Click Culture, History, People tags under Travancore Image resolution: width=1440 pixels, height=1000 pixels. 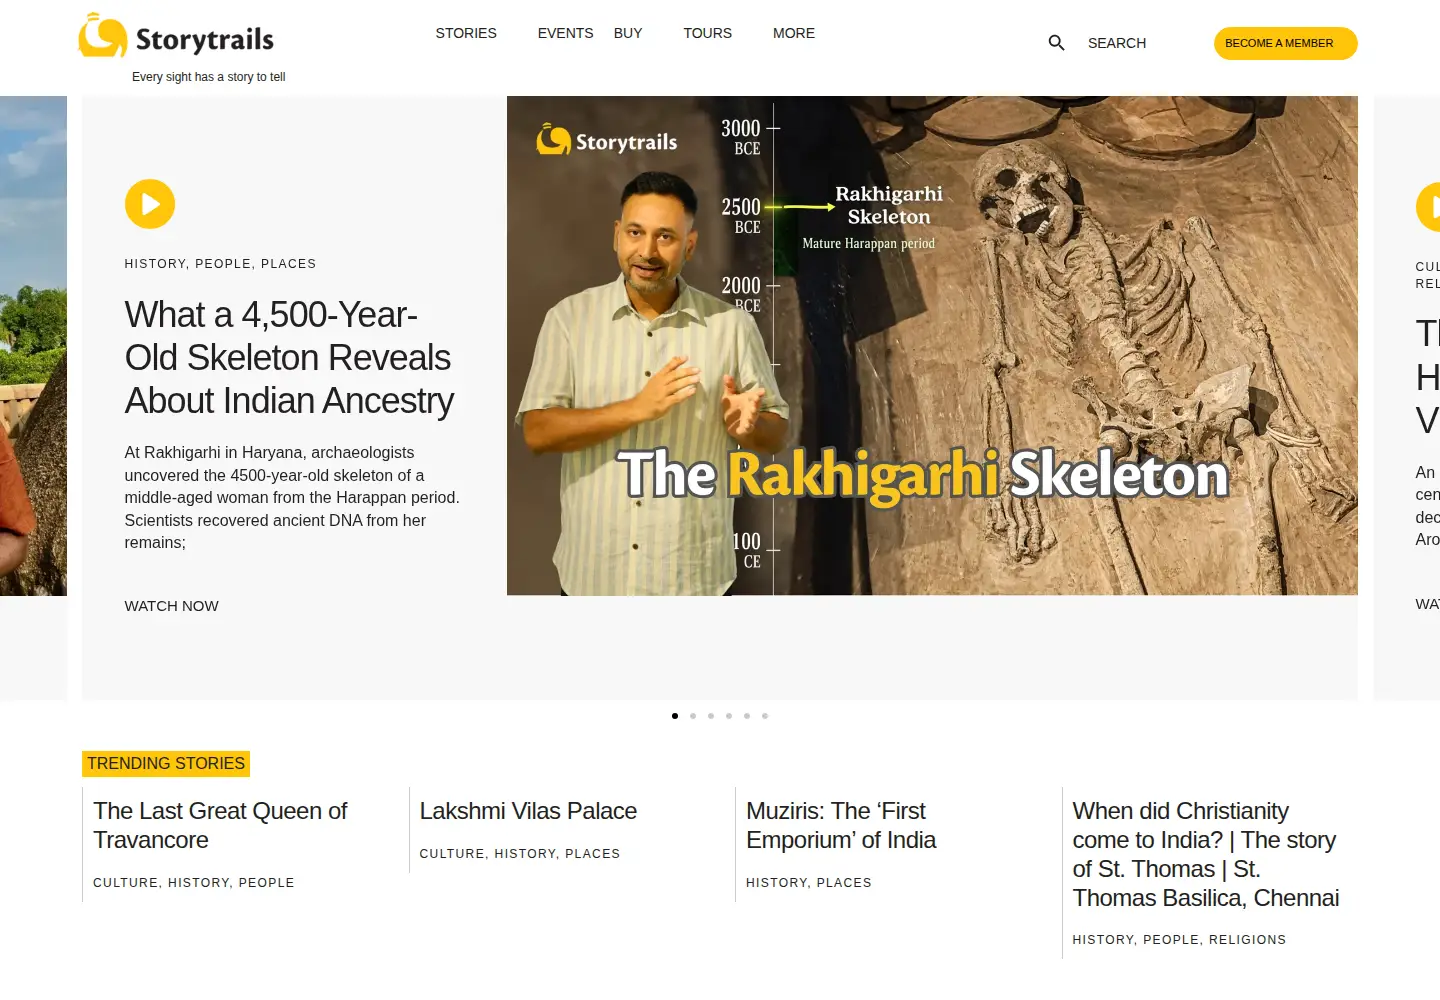tap(194, 883)
